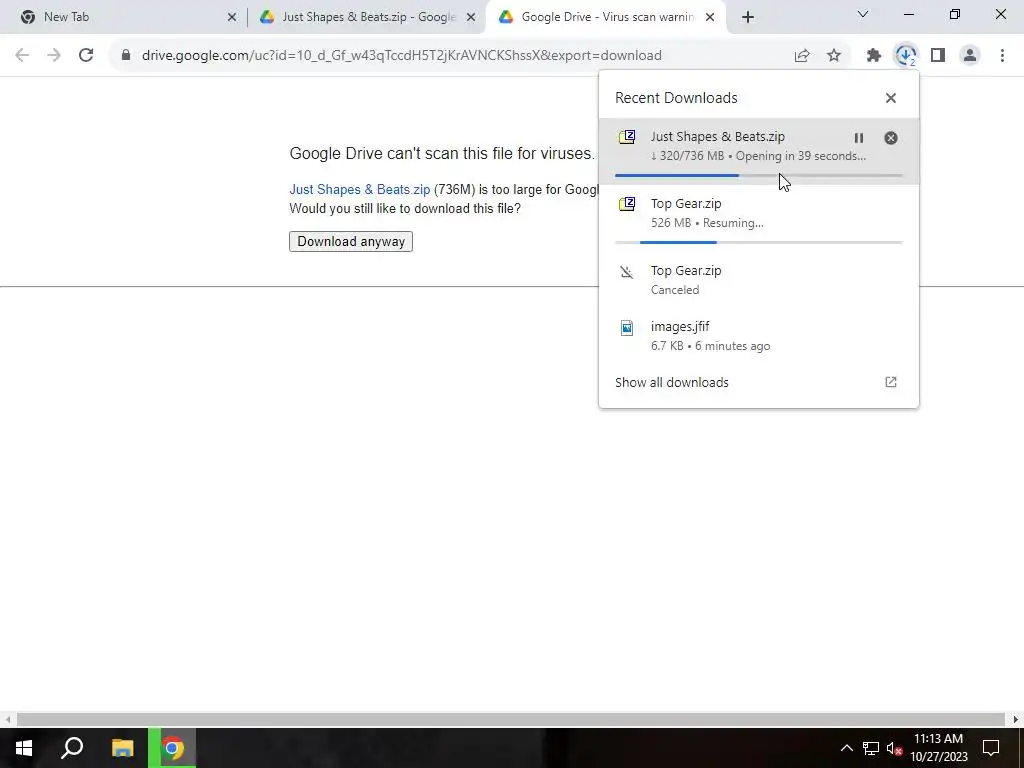This screenshot has height=768, width=1024.
Task: Close the New Tab tab
Action: (x=232, y=18)
